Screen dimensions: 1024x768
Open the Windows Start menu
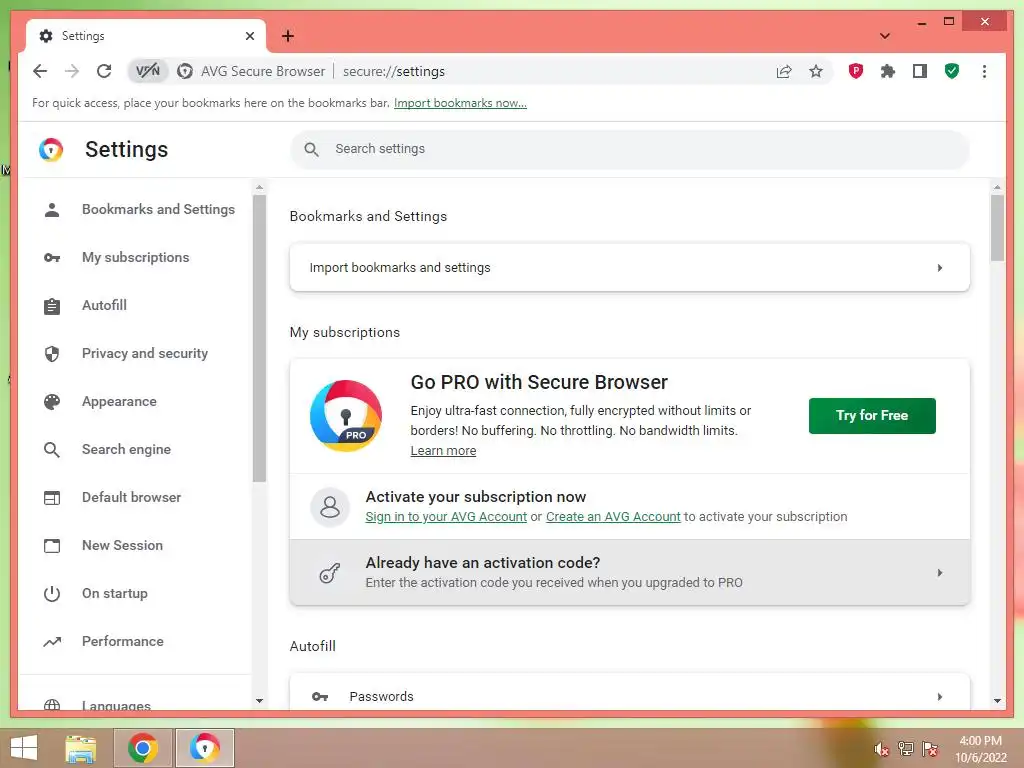point(24,748)
